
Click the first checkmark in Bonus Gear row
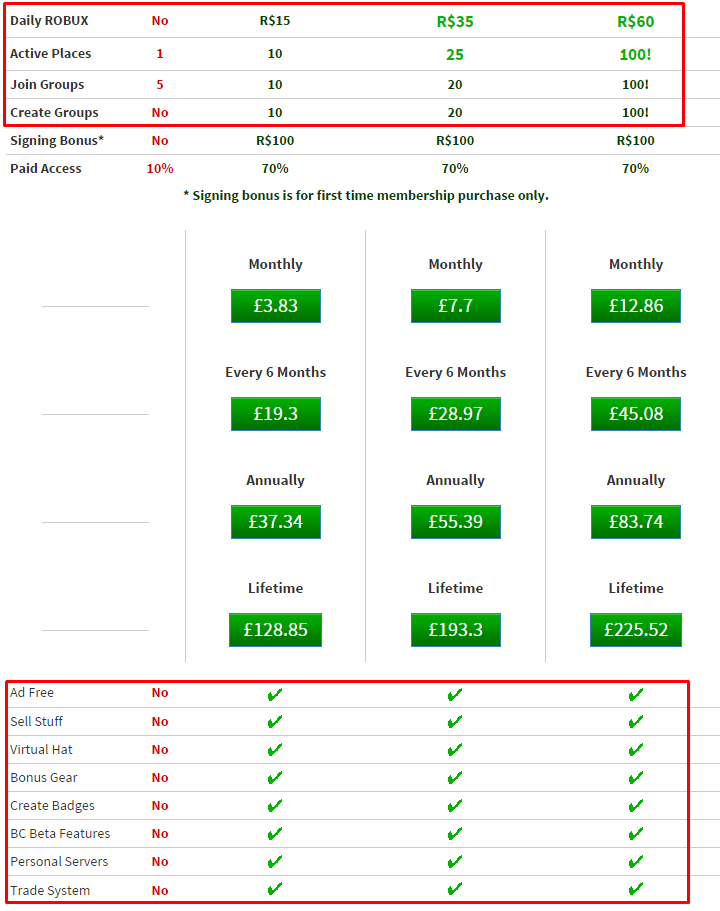[x=275, y=777]
